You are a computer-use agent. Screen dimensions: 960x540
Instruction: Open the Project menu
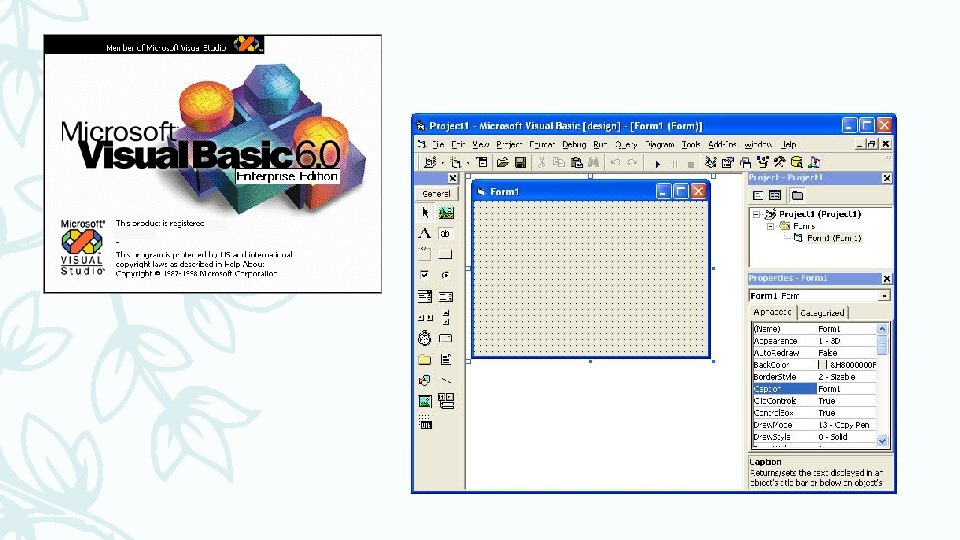509,144
